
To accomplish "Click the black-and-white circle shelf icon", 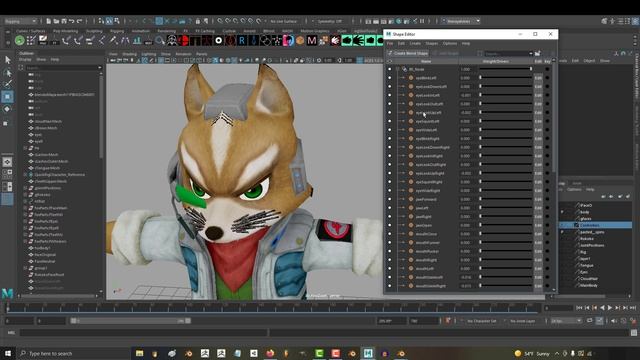I will [219, 40].
